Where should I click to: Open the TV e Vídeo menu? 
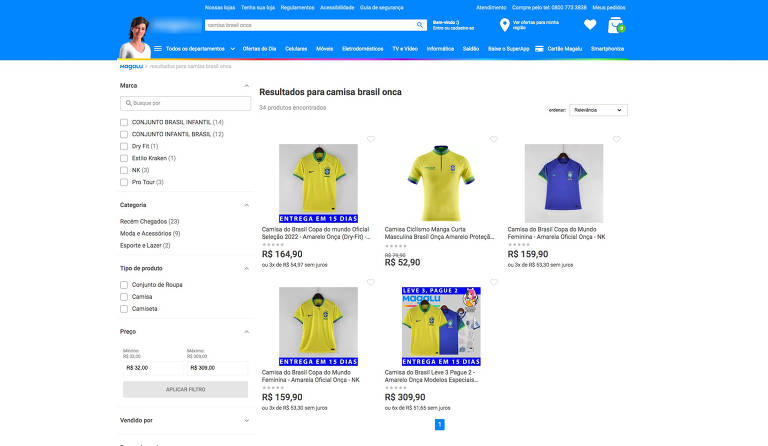[405, 49]
